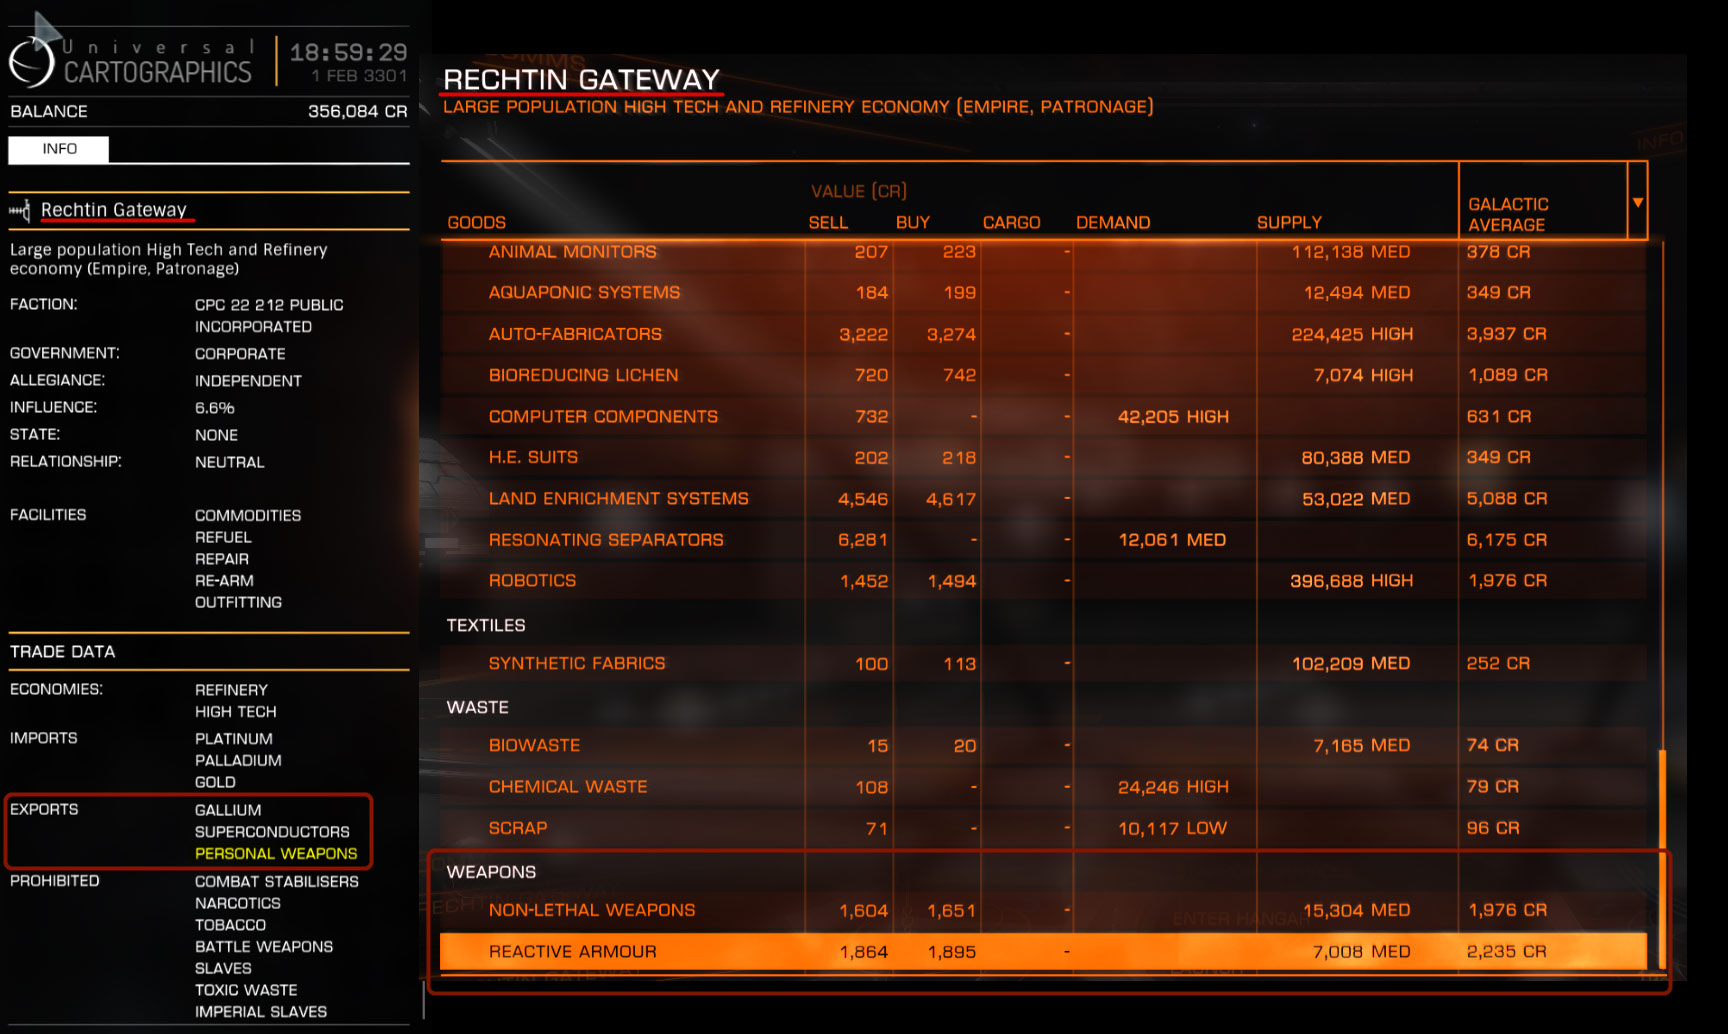Click the SELL column header
This screenshot has height=1034, width=1728.
(x=828, y=222)
